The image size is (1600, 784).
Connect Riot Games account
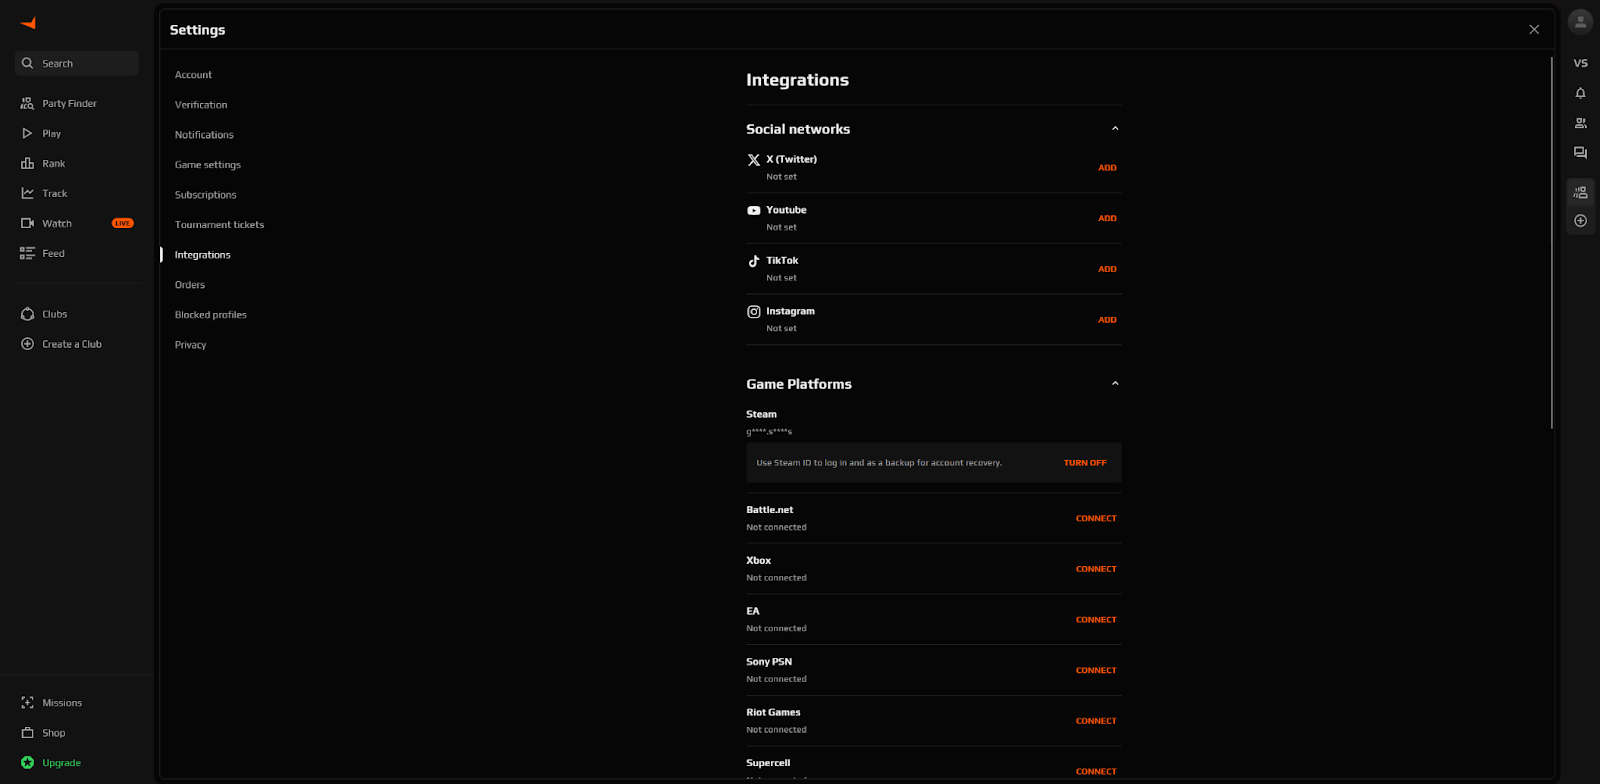[x=1096, y=721]
